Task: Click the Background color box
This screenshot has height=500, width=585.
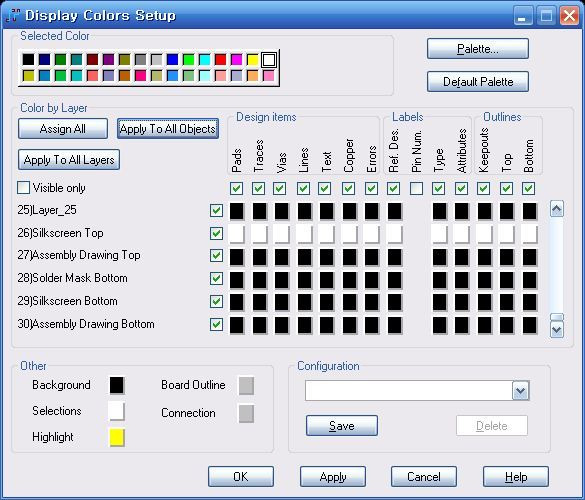Action: coord(117,385)
